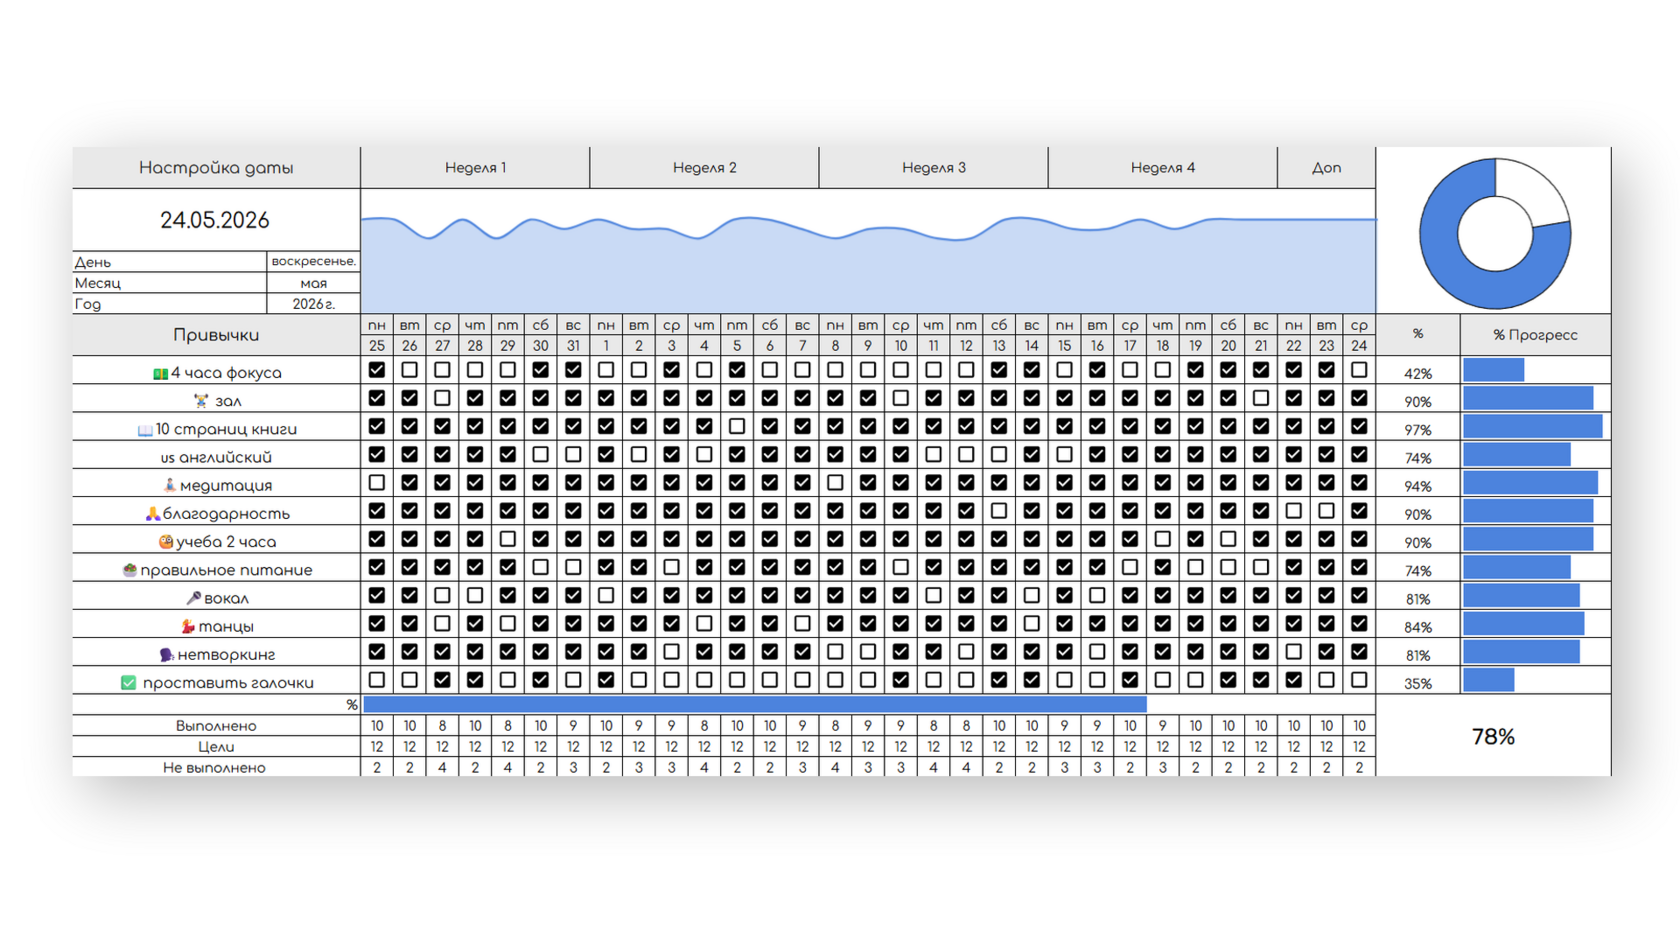Toggle '10 страниц книги' checkbox for day 5
Viewport: 1680px width, 945px height.
click(737, 426)
